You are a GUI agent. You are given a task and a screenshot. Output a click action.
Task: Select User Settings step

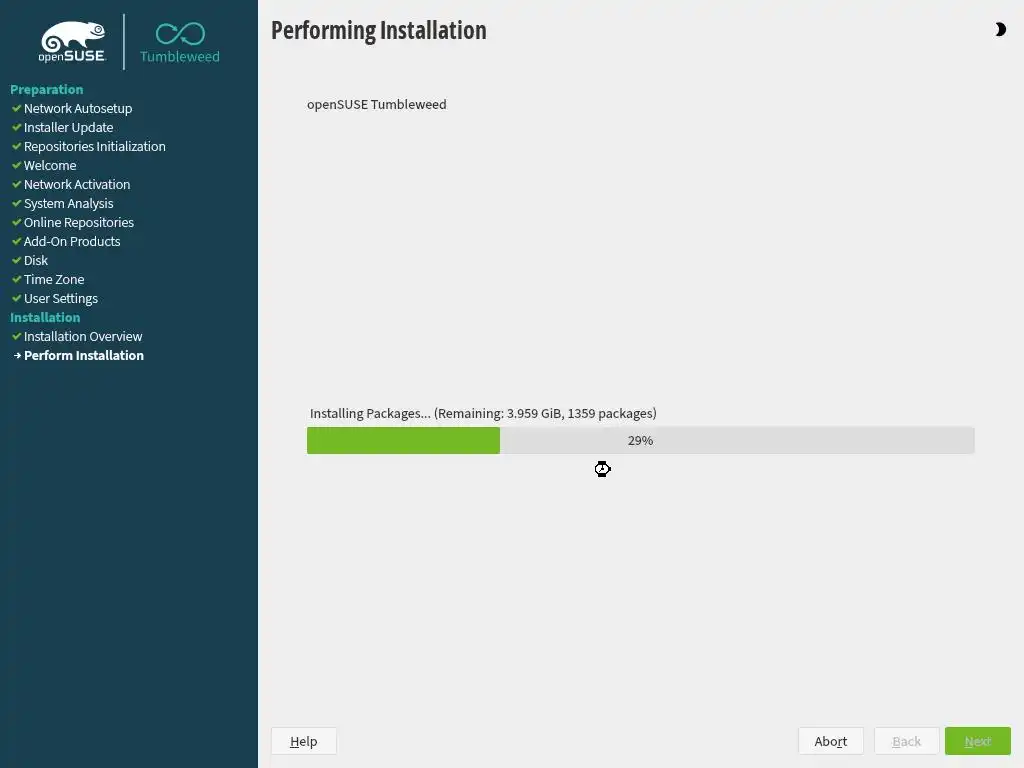(61, 298)
